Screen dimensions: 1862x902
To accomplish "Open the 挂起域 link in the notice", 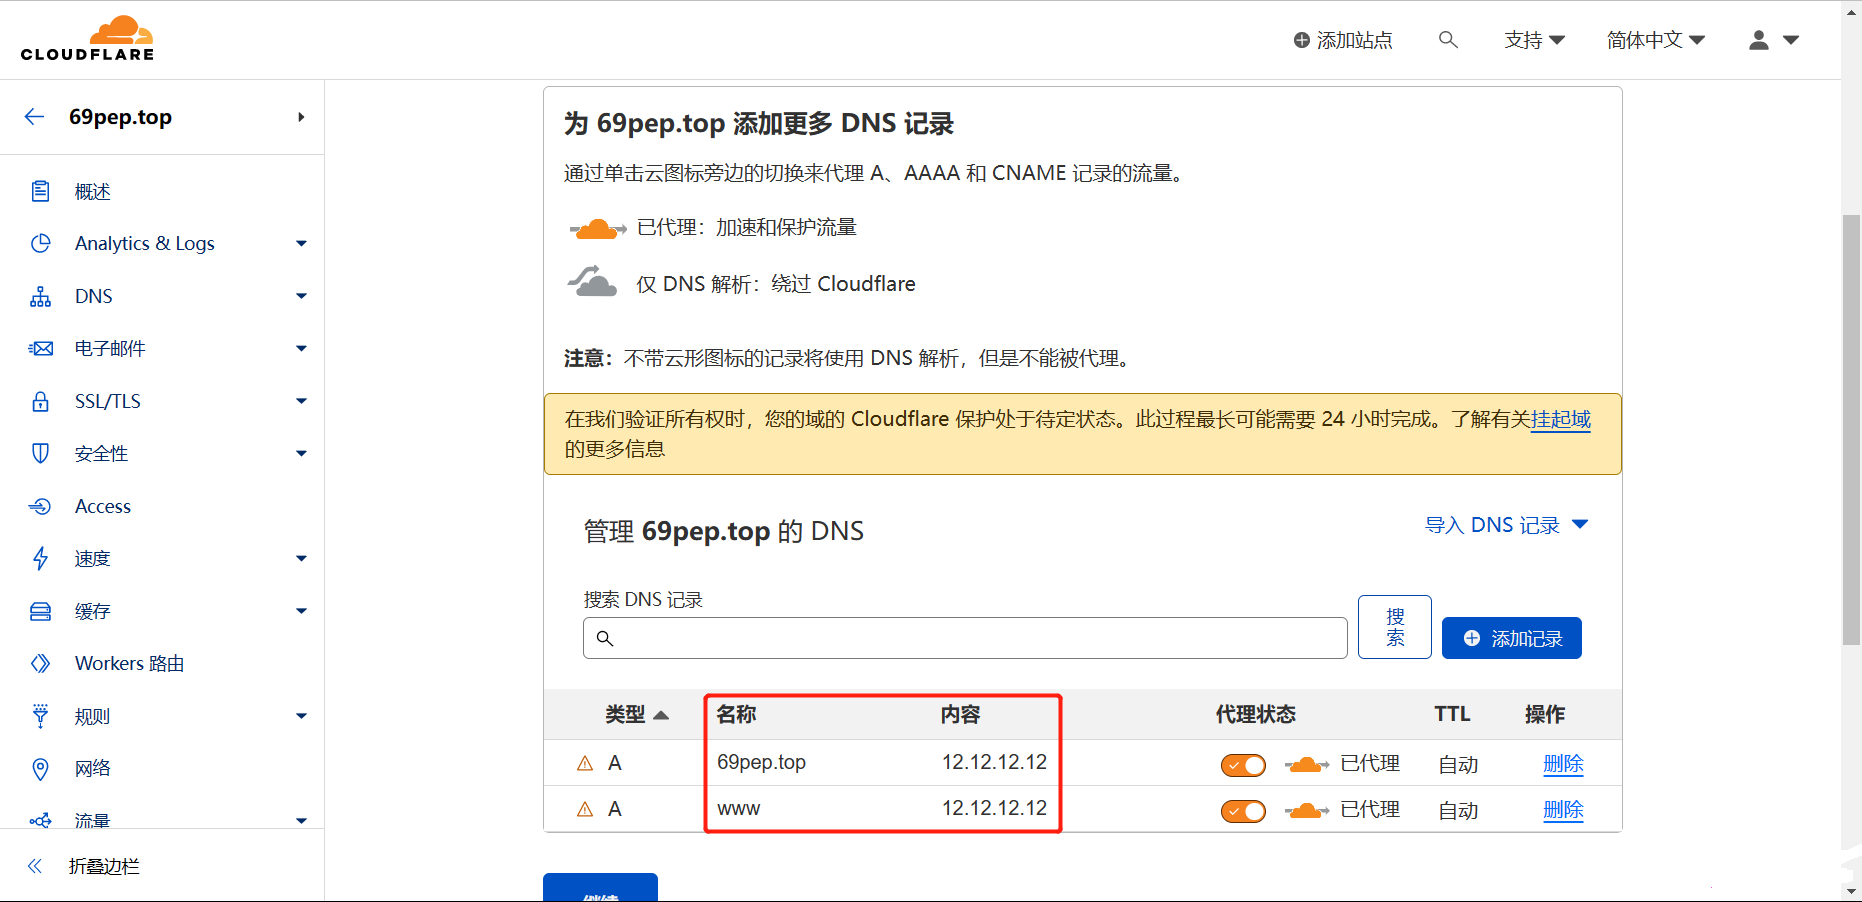I will (1561, 419).
